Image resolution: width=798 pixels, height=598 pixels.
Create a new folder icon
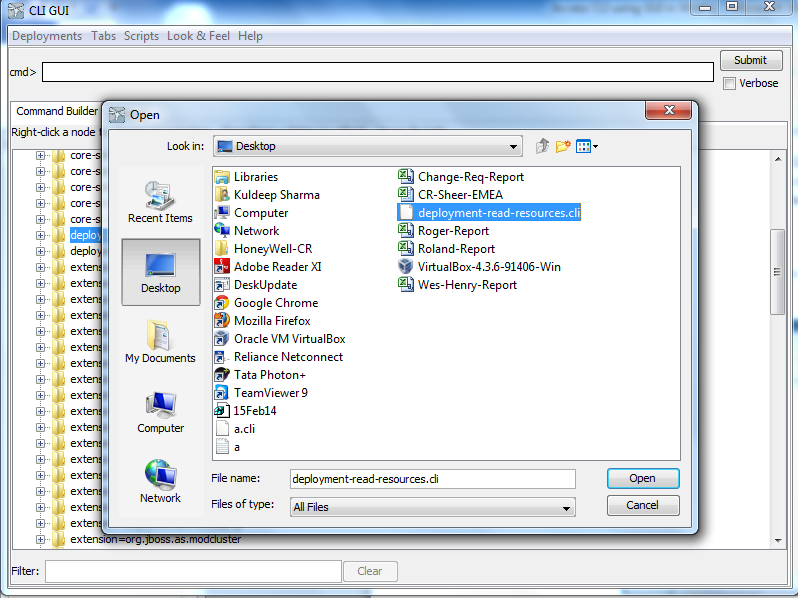point(563,147)
